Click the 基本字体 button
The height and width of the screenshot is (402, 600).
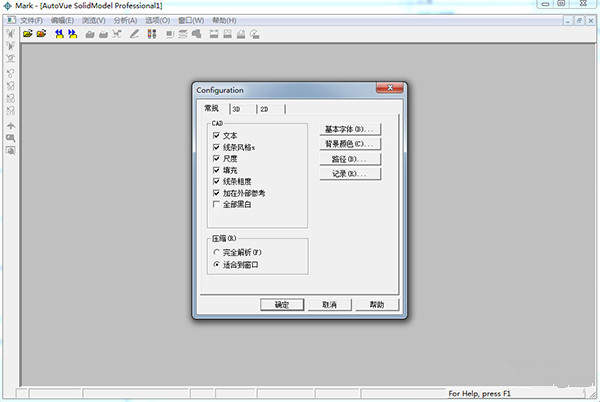pos(350,129)
